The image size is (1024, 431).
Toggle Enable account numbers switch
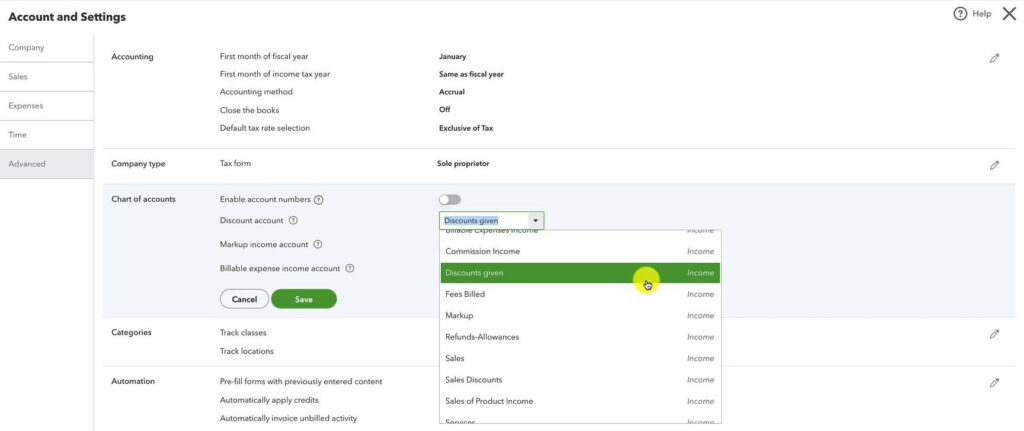coord(449,199)
